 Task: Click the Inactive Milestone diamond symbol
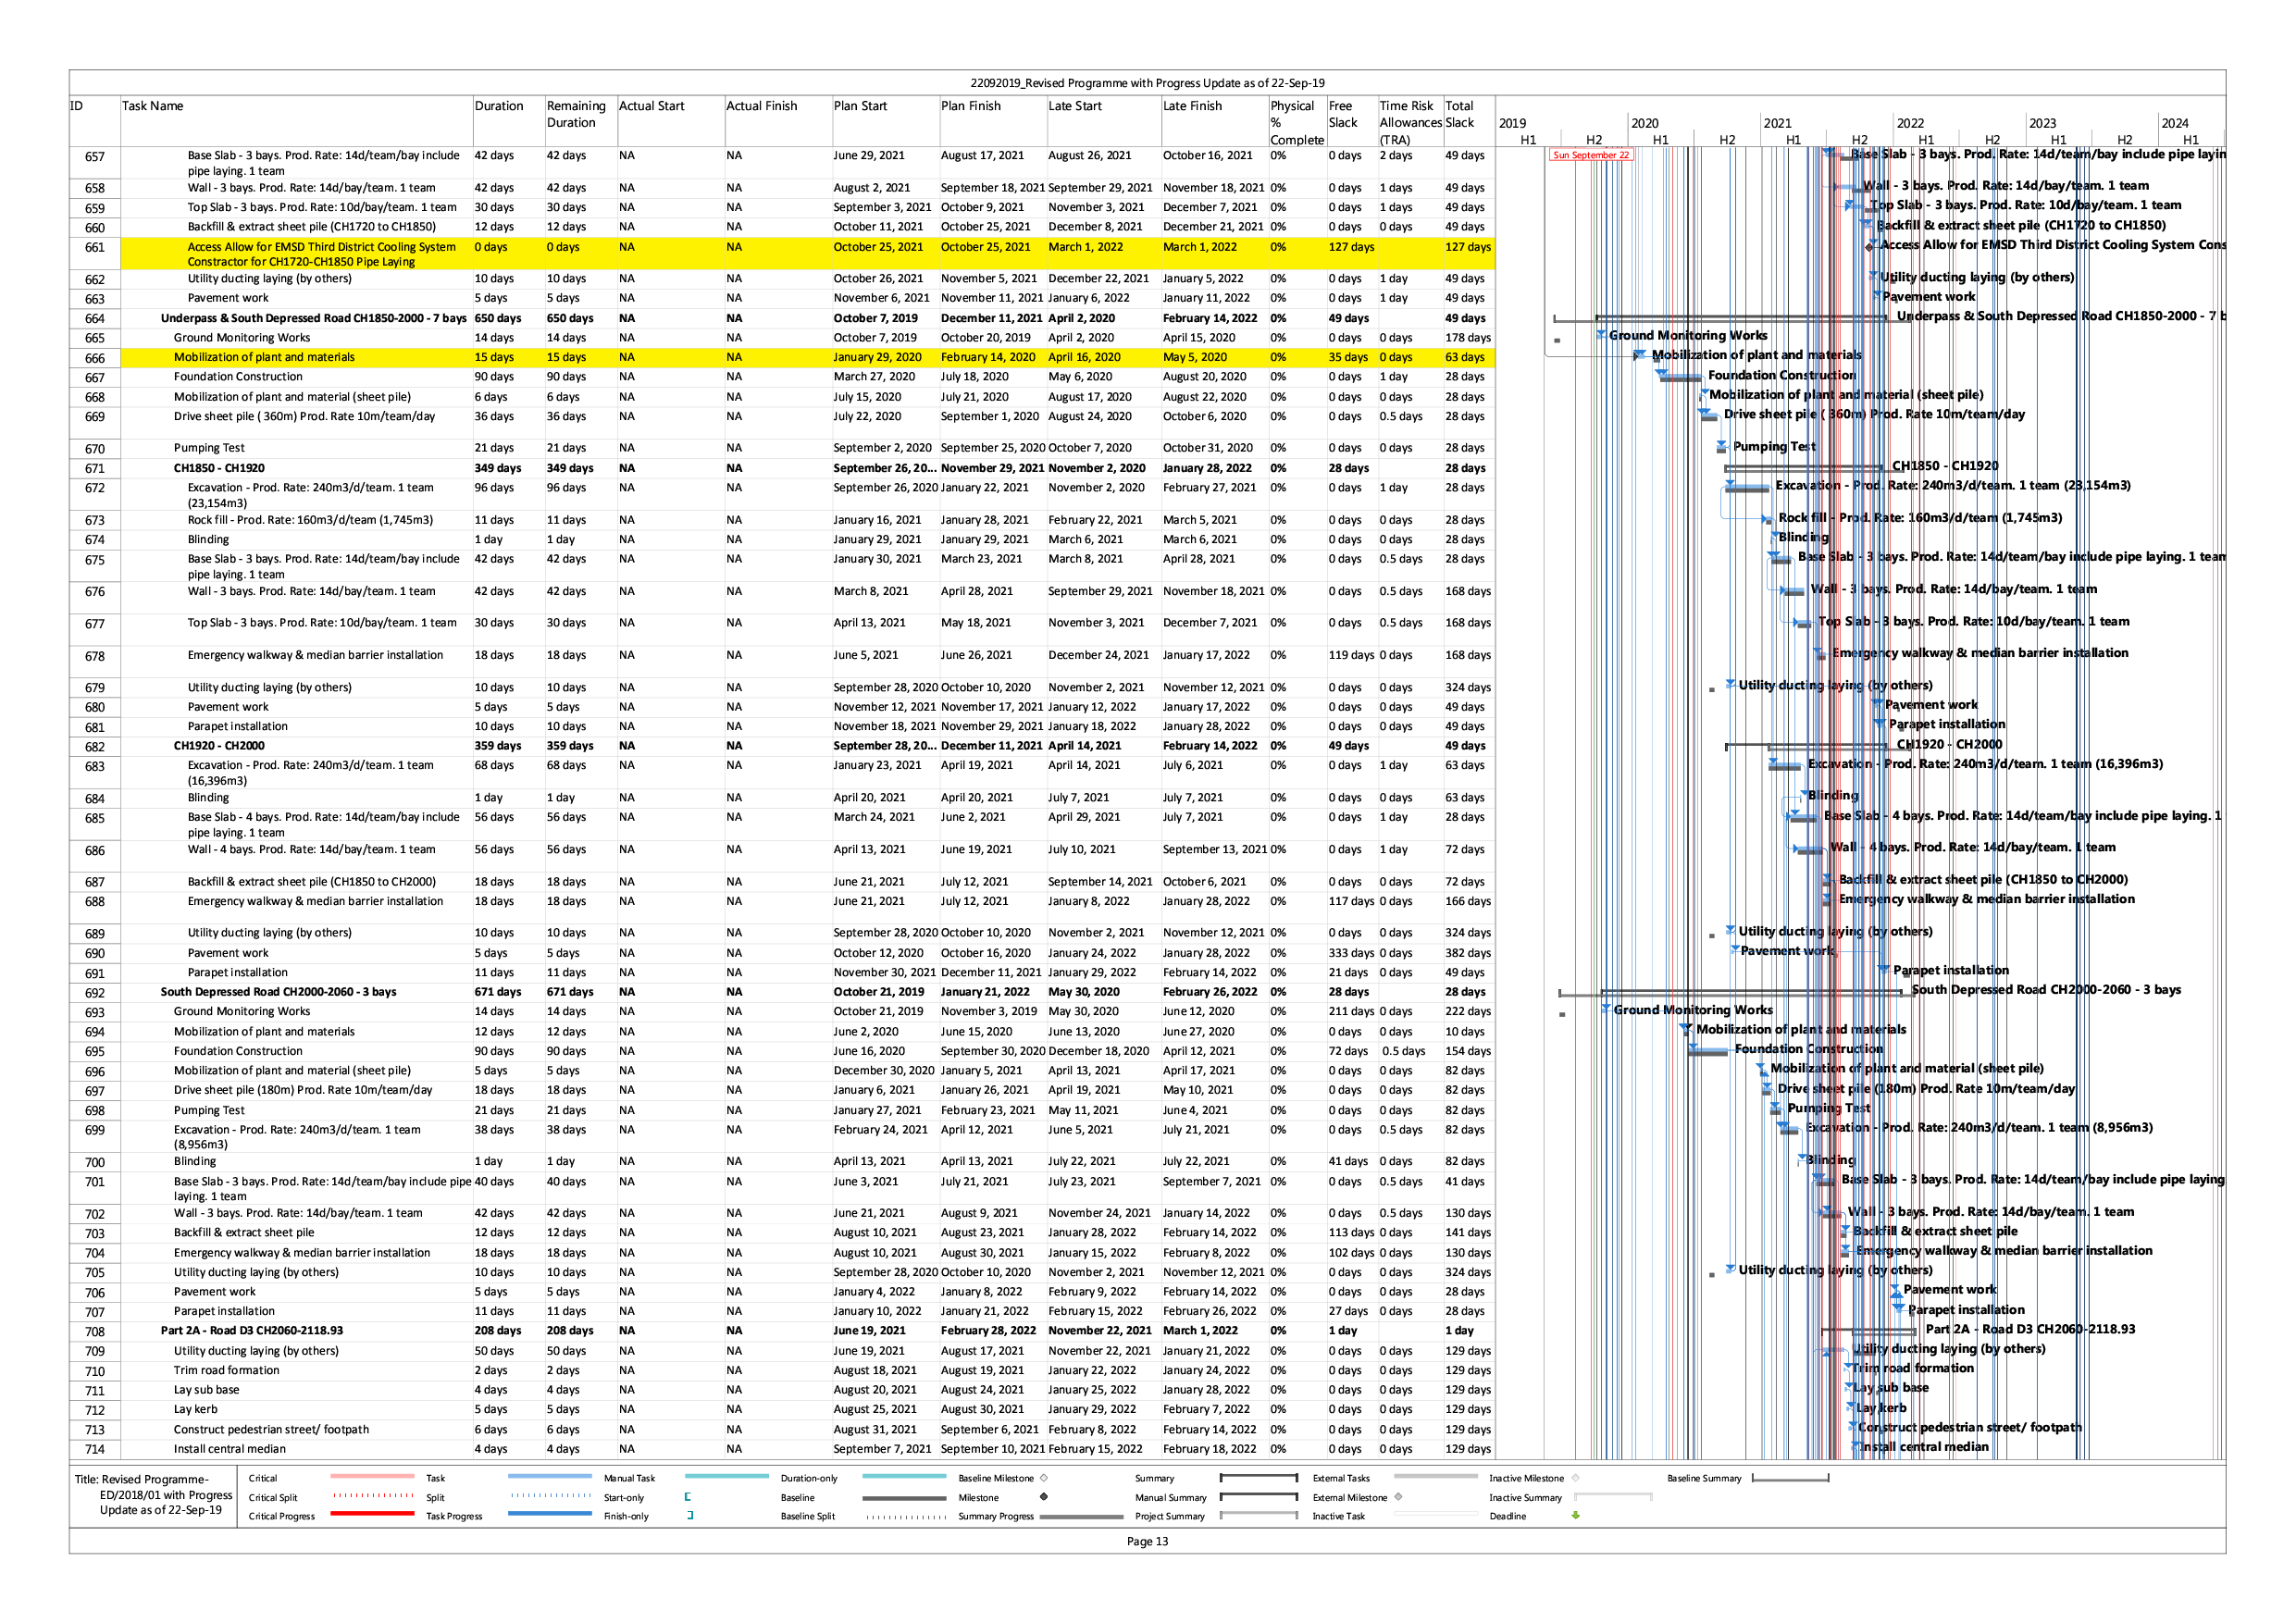click(x=1576, y=1478)
